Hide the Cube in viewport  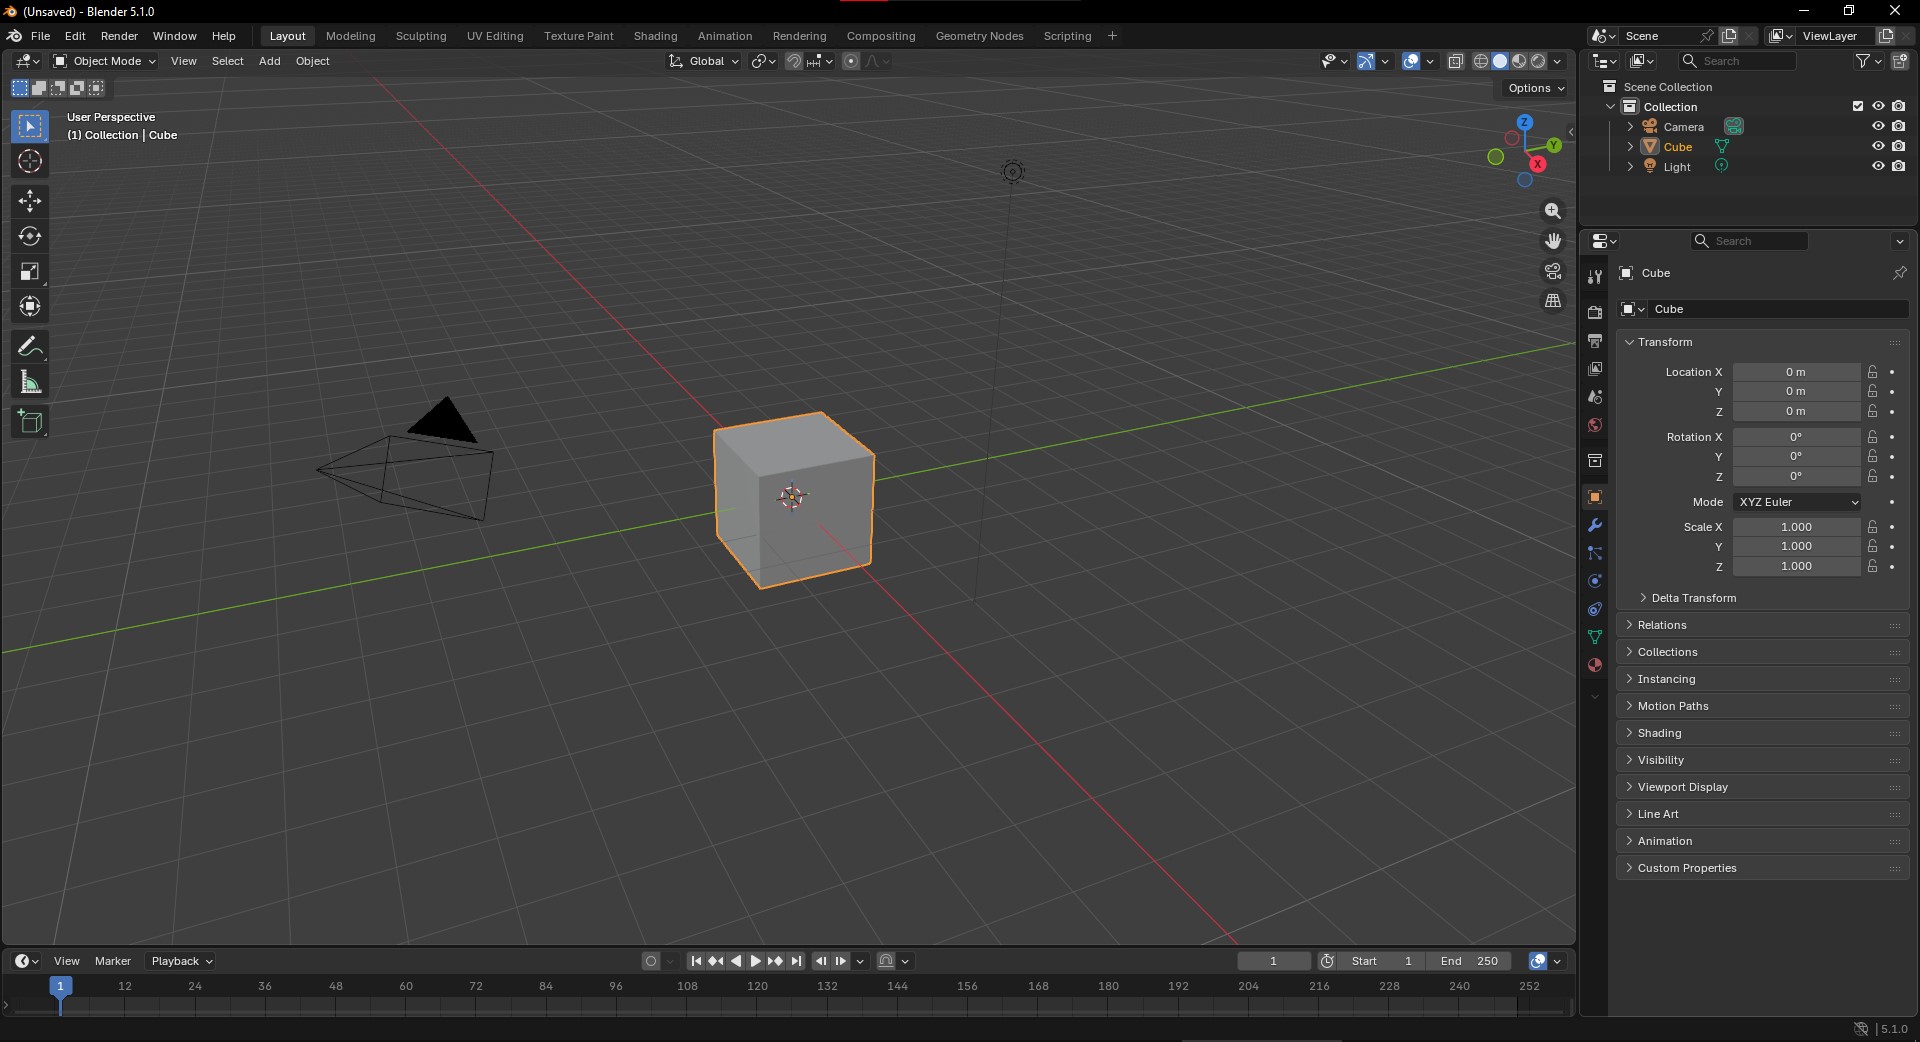(x=1878, y=146)
